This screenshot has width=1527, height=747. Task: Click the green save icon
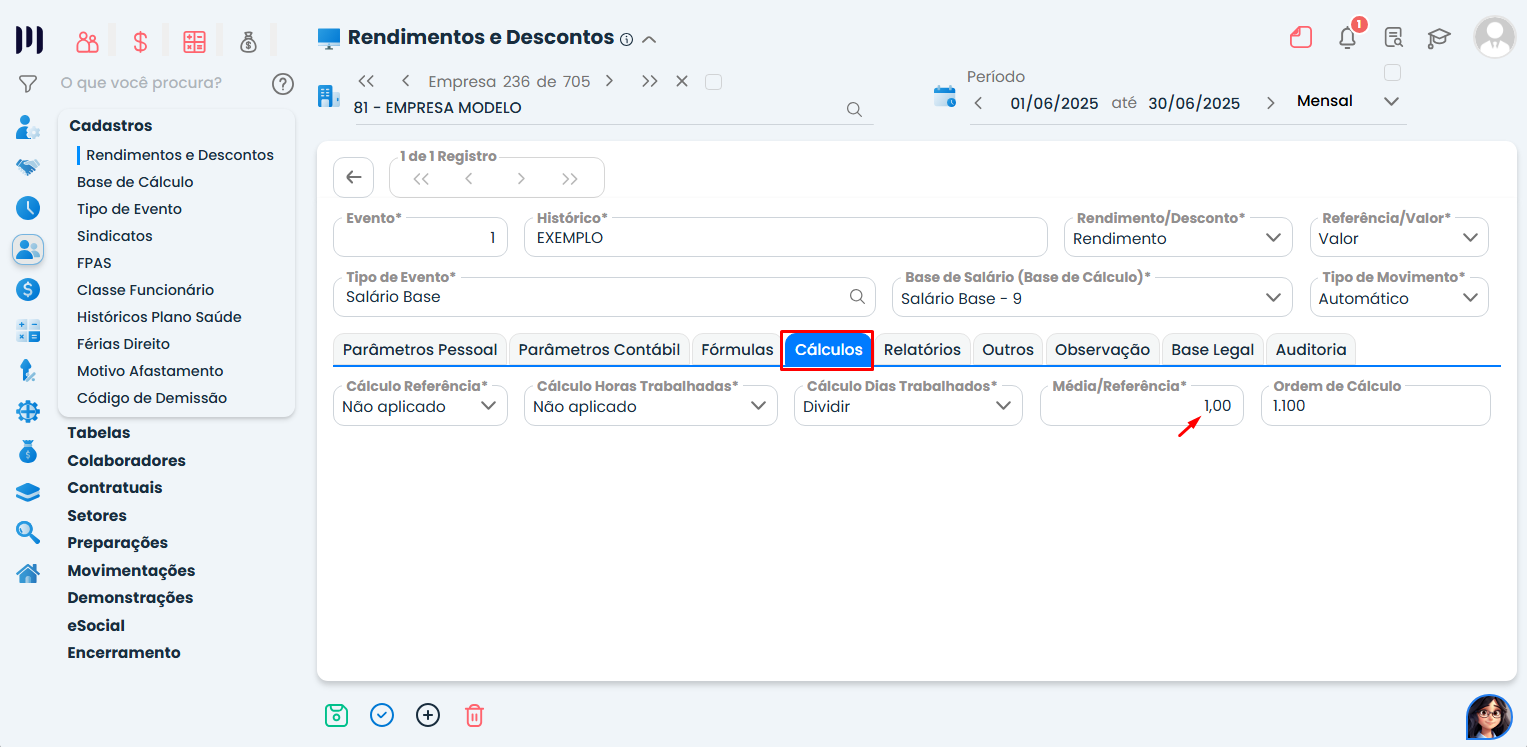tap(336, 715)
